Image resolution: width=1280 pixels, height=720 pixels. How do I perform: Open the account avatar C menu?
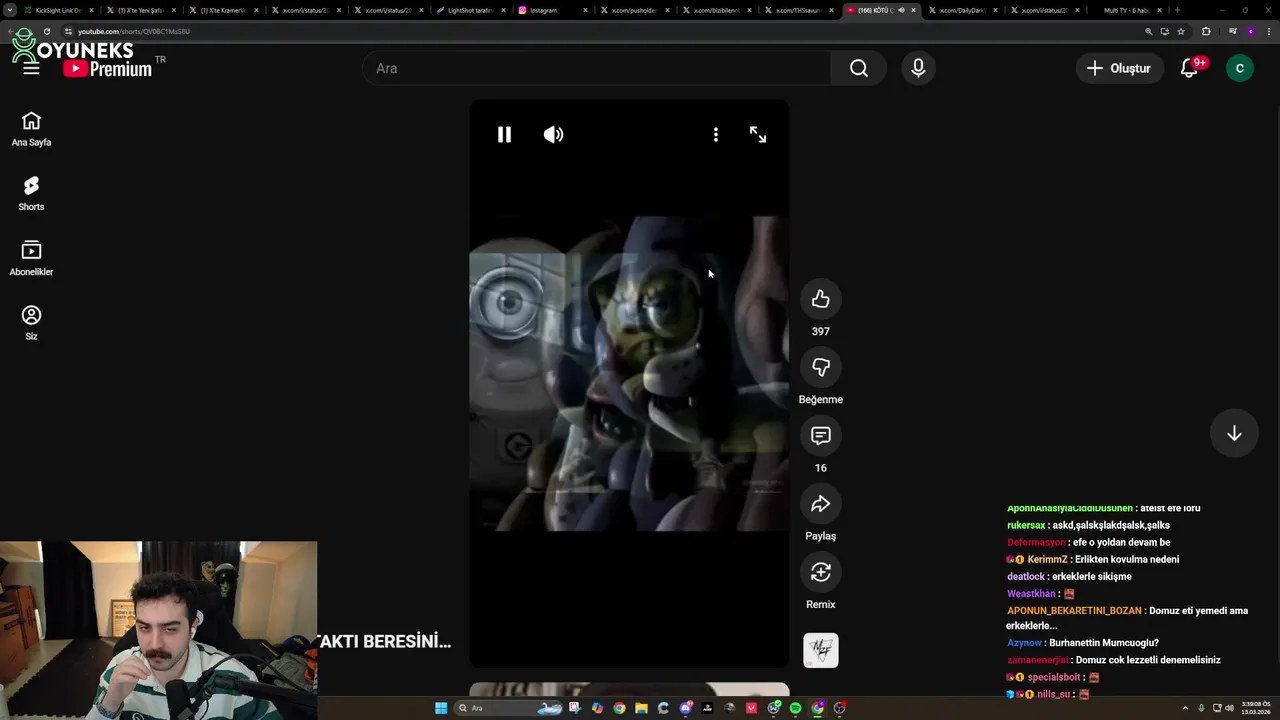(x=1240, y=68)
